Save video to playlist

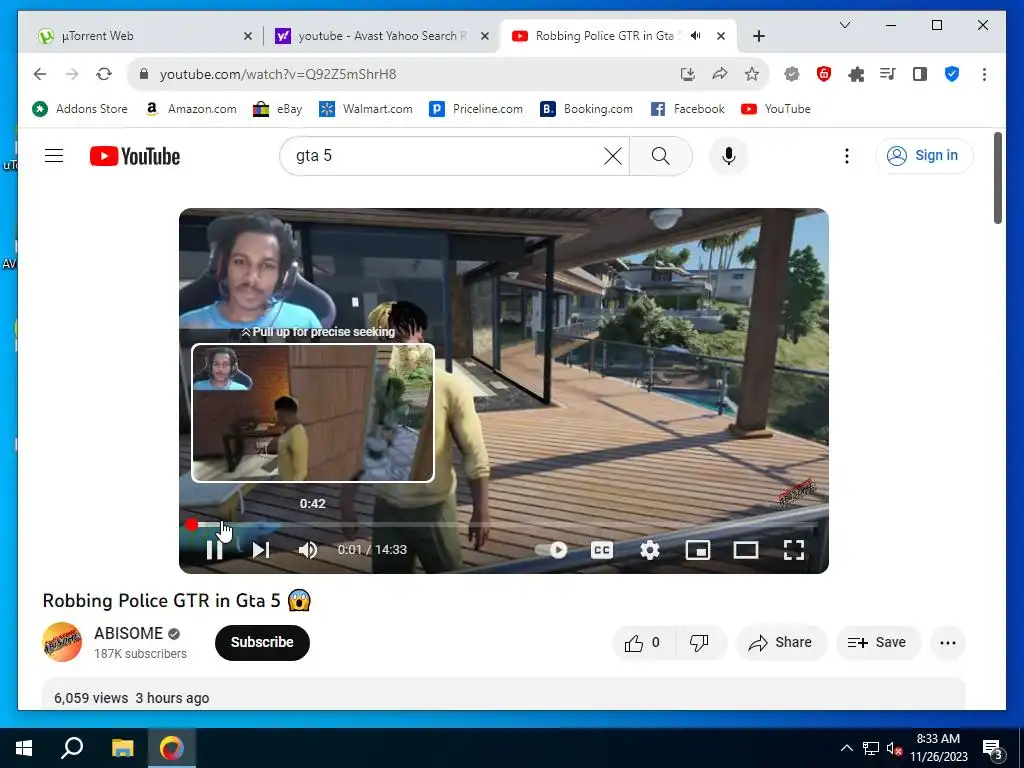878,643
